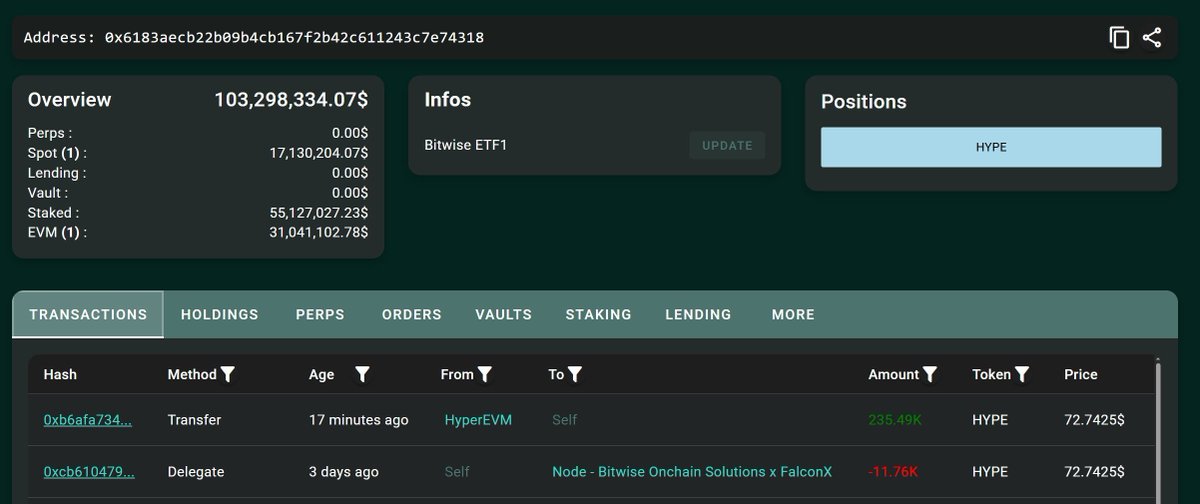
Task: Open the Perps tab
Action: (x=320, y=314)
